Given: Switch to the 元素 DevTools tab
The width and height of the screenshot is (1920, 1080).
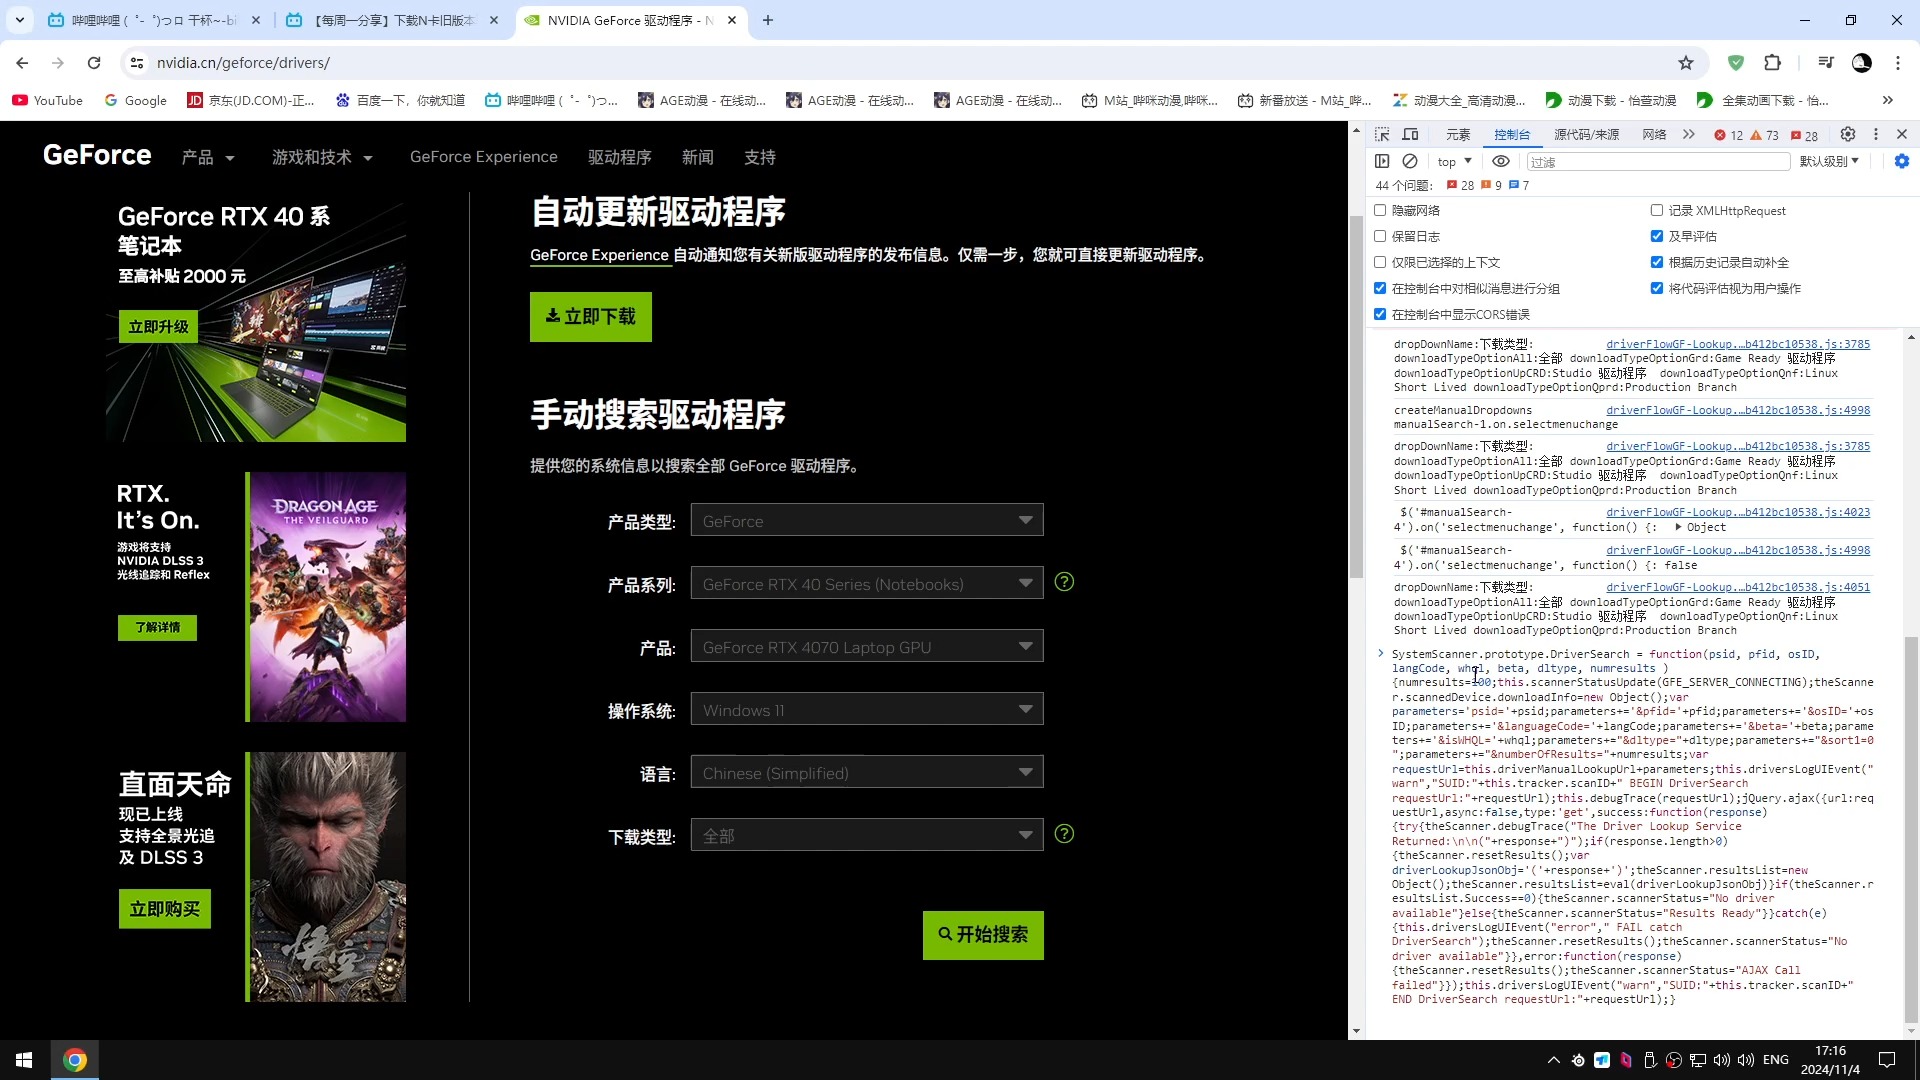Looking at the screenshot, I should (x=1458, y=134).
